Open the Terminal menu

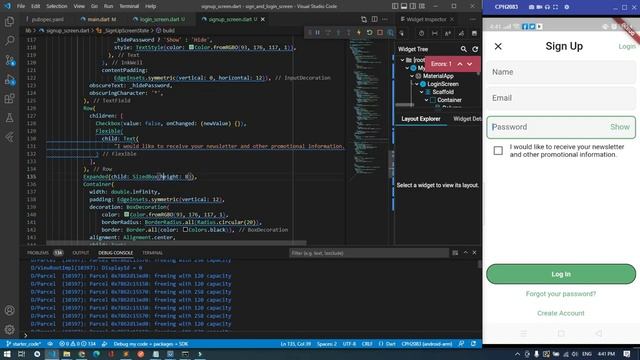coord(129,6)
